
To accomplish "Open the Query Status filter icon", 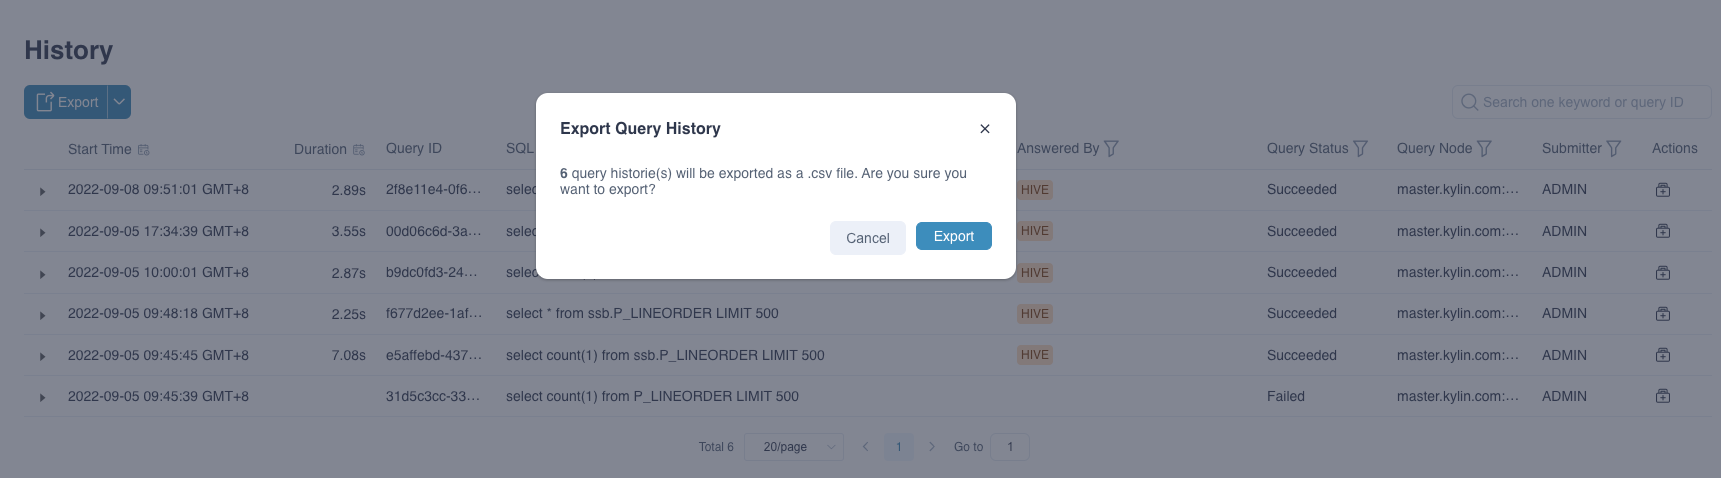I will [1361, 149].
